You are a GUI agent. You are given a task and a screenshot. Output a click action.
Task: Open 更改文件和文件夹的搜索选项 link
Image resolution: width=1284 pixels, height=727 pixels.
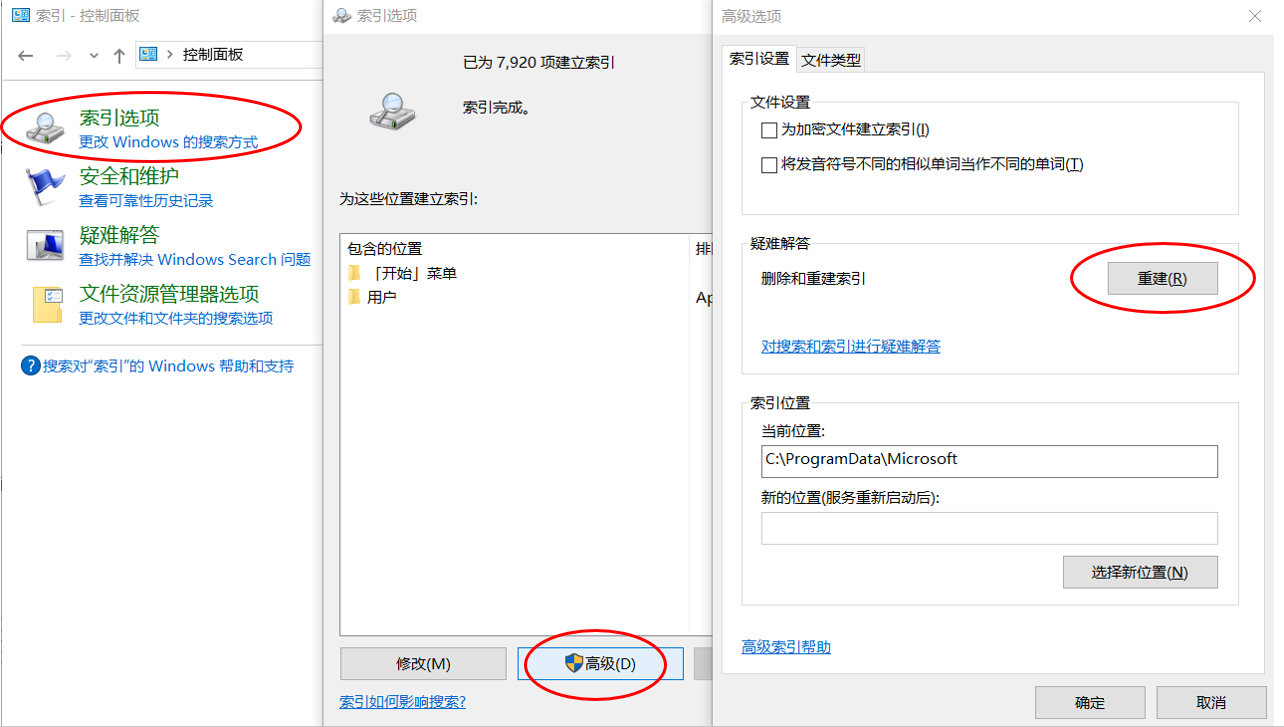coord(176,318)
